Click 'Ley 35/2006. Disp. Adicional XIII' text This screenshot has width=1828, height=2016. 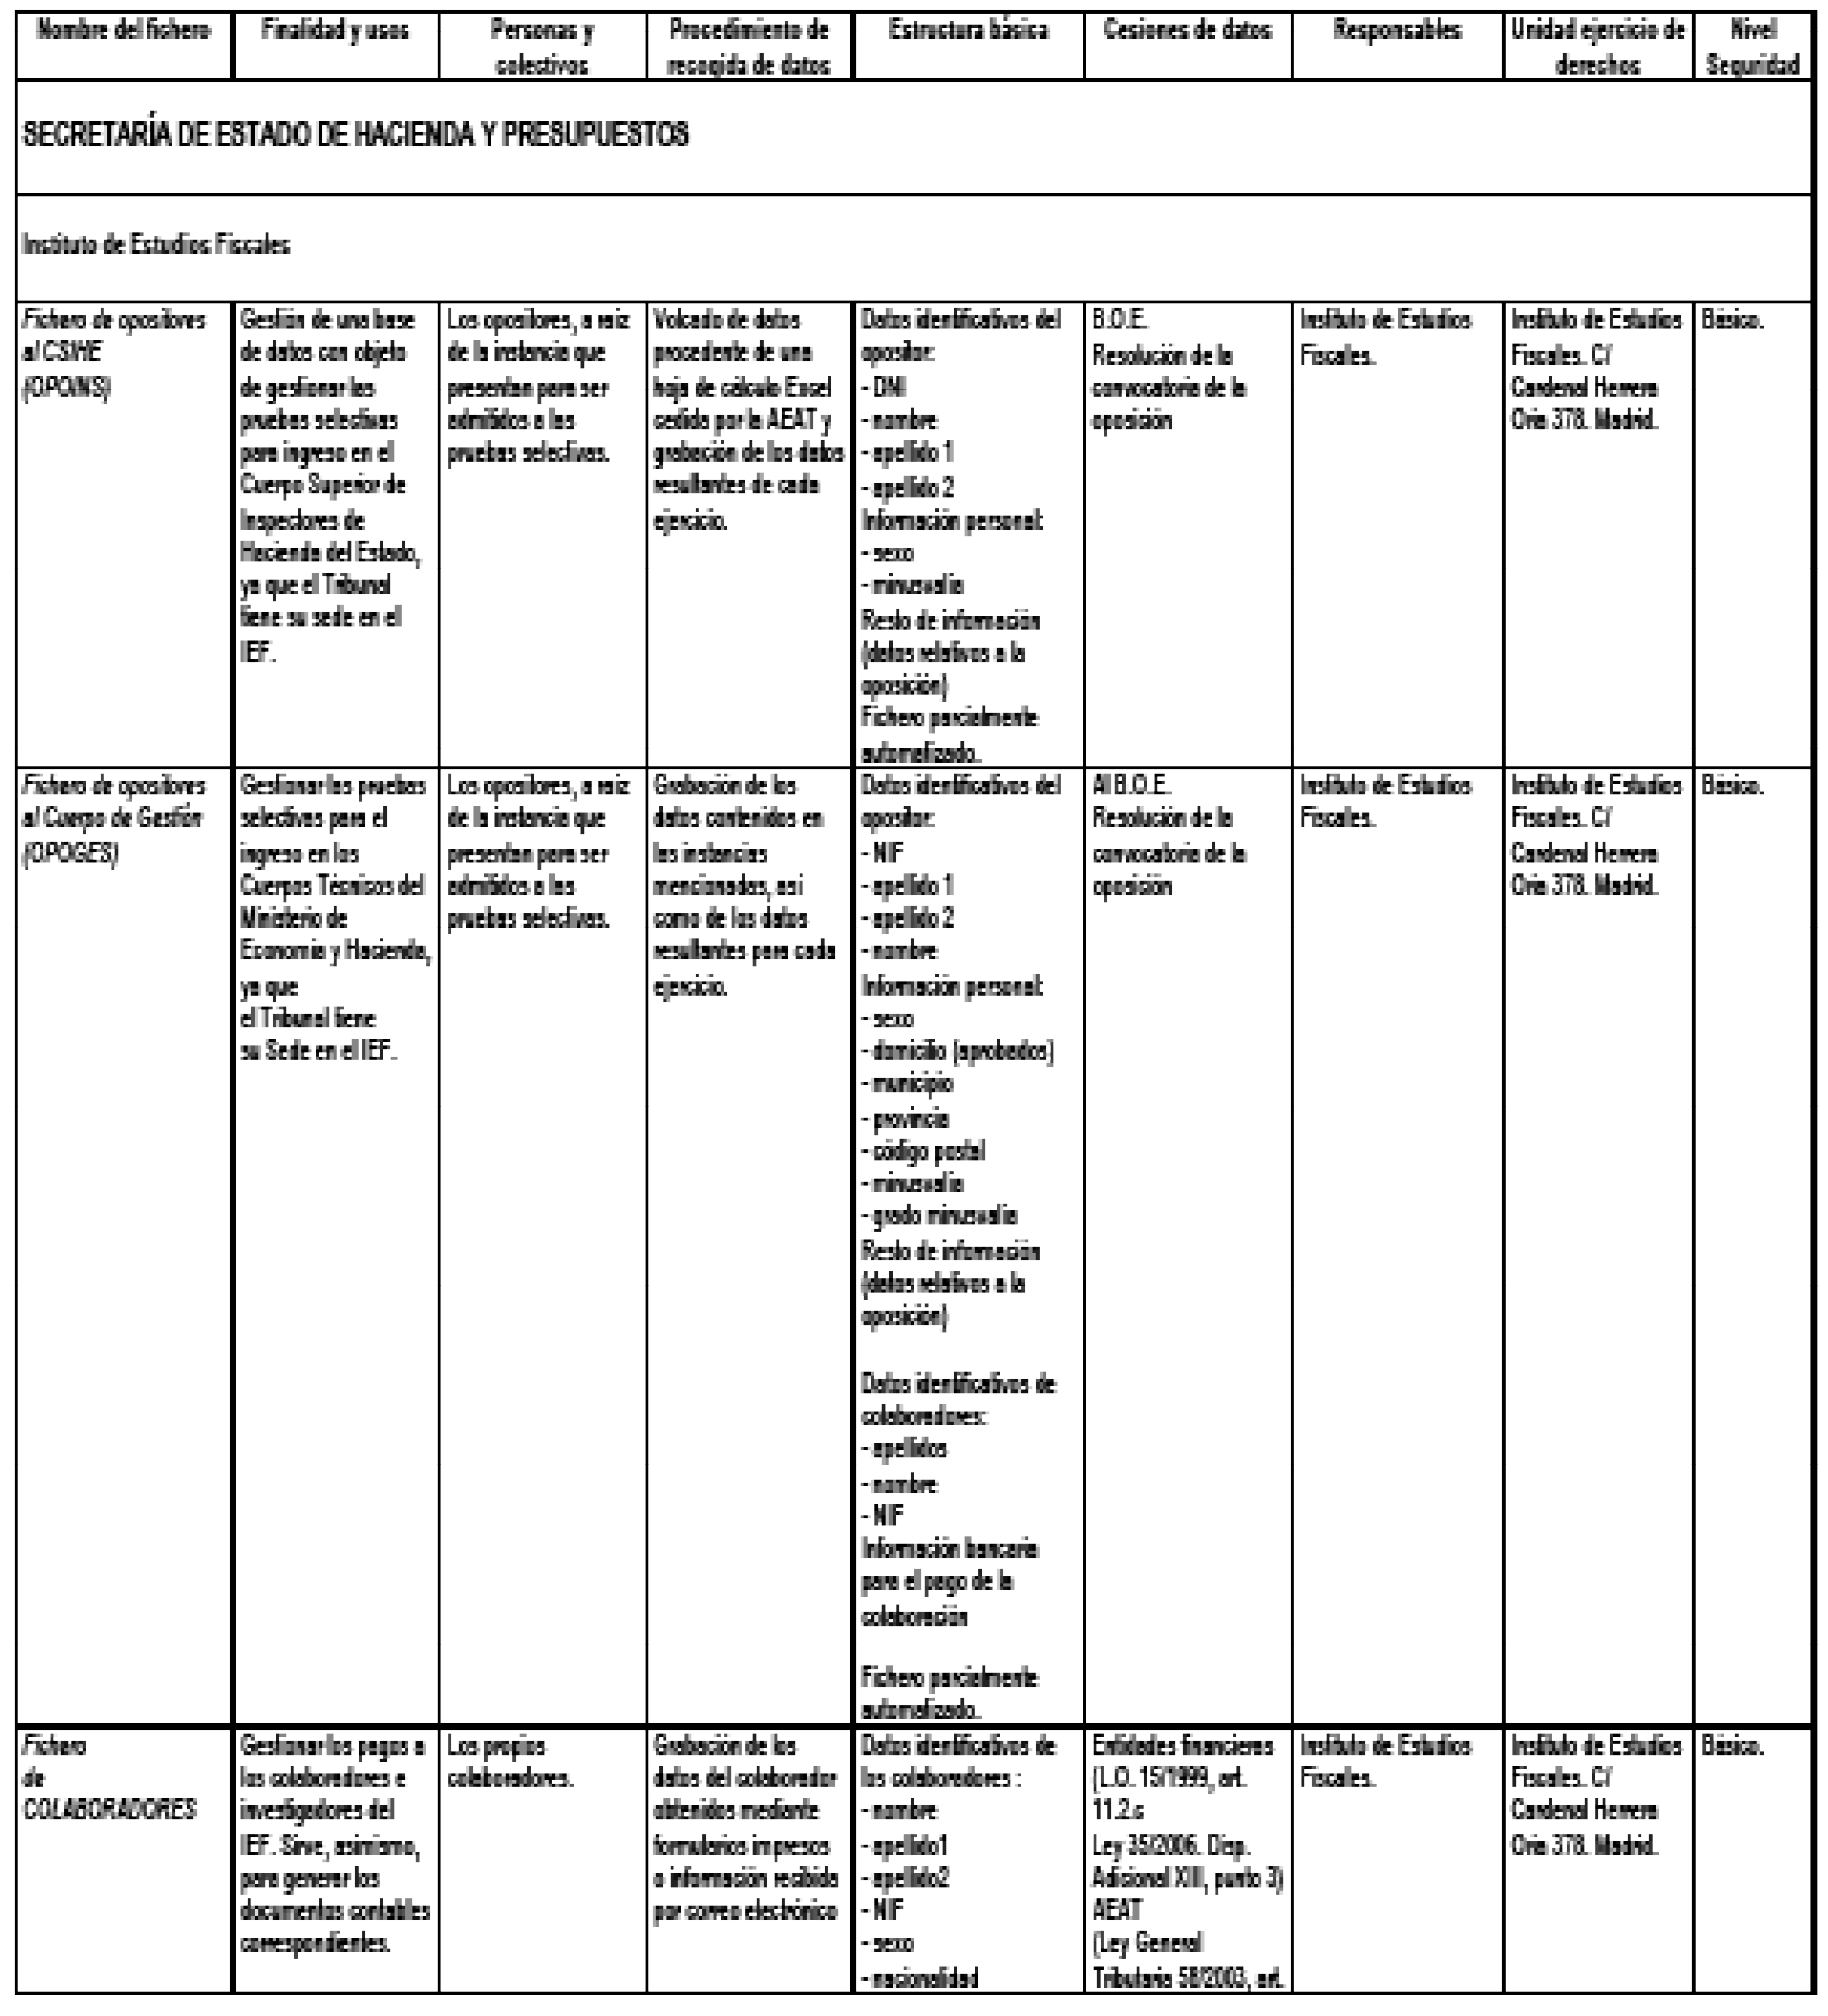pos(1187,1862)
